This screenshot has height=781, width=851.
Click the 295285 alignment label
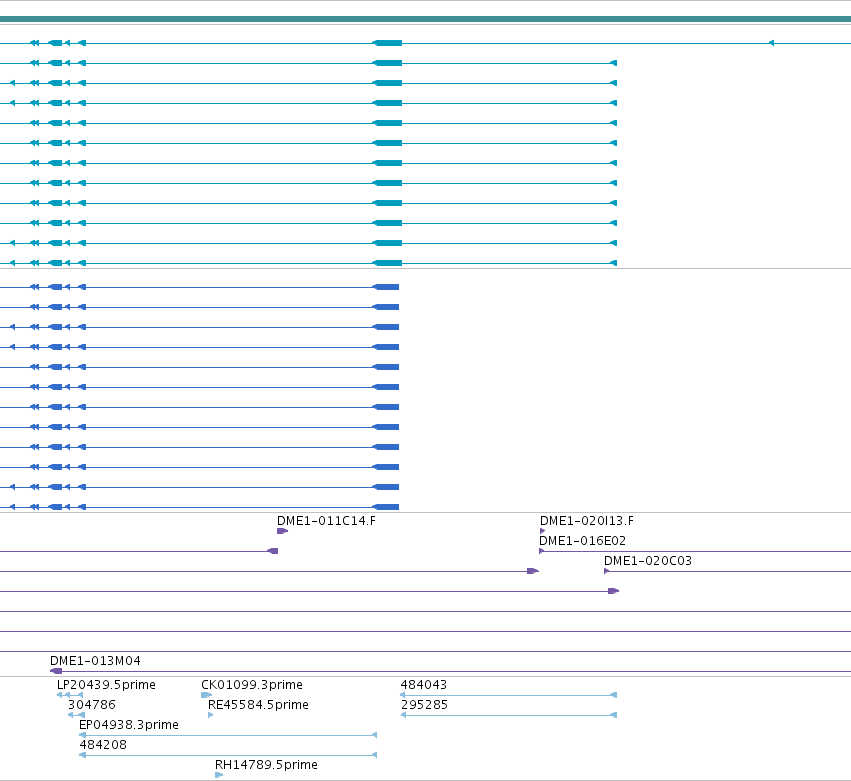[424, 705]
